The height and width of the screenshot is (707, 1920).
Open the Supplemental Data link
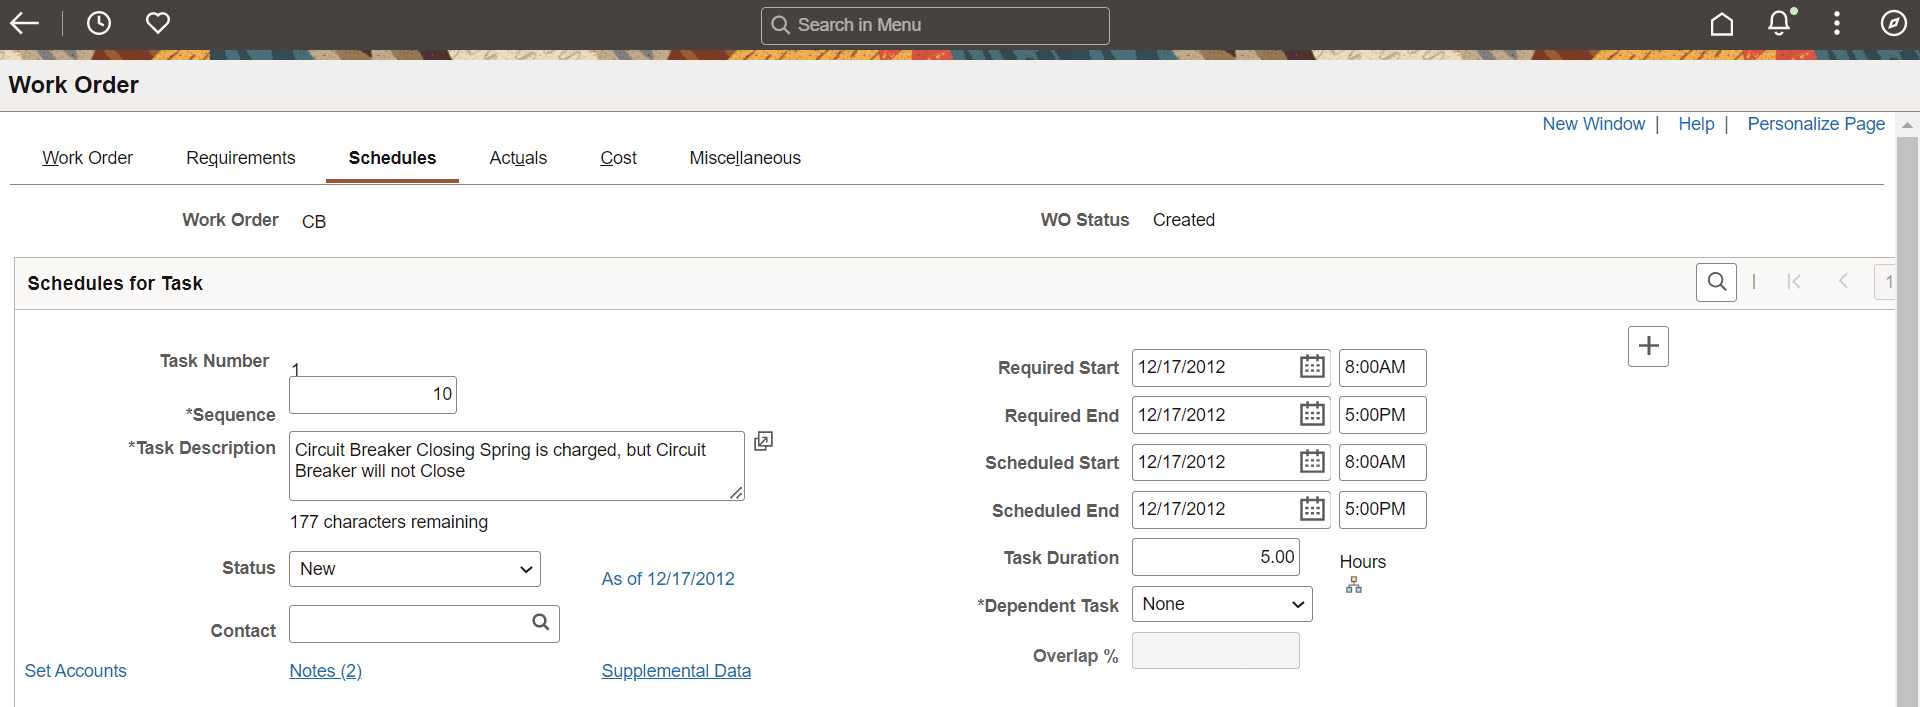coord(676,671)
